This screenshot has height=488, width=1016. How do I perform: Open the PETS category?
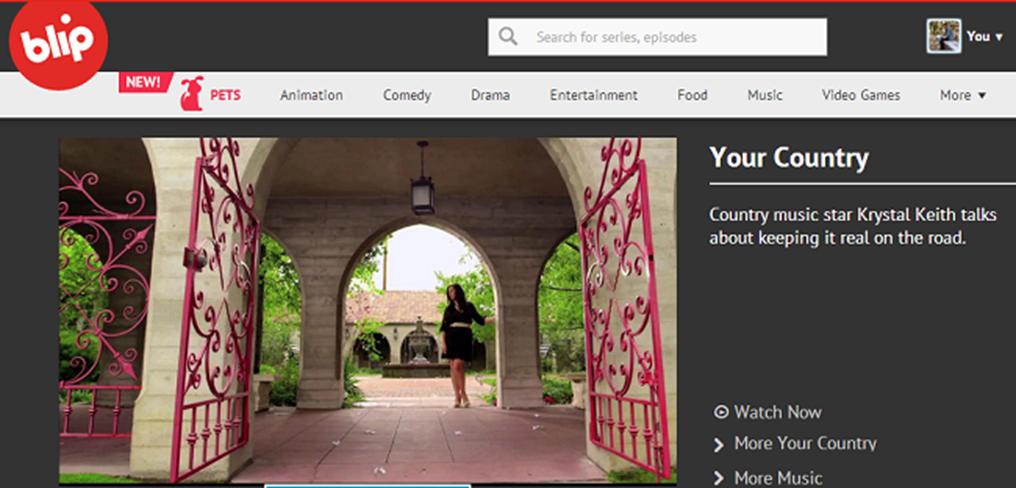coord(225,95)
